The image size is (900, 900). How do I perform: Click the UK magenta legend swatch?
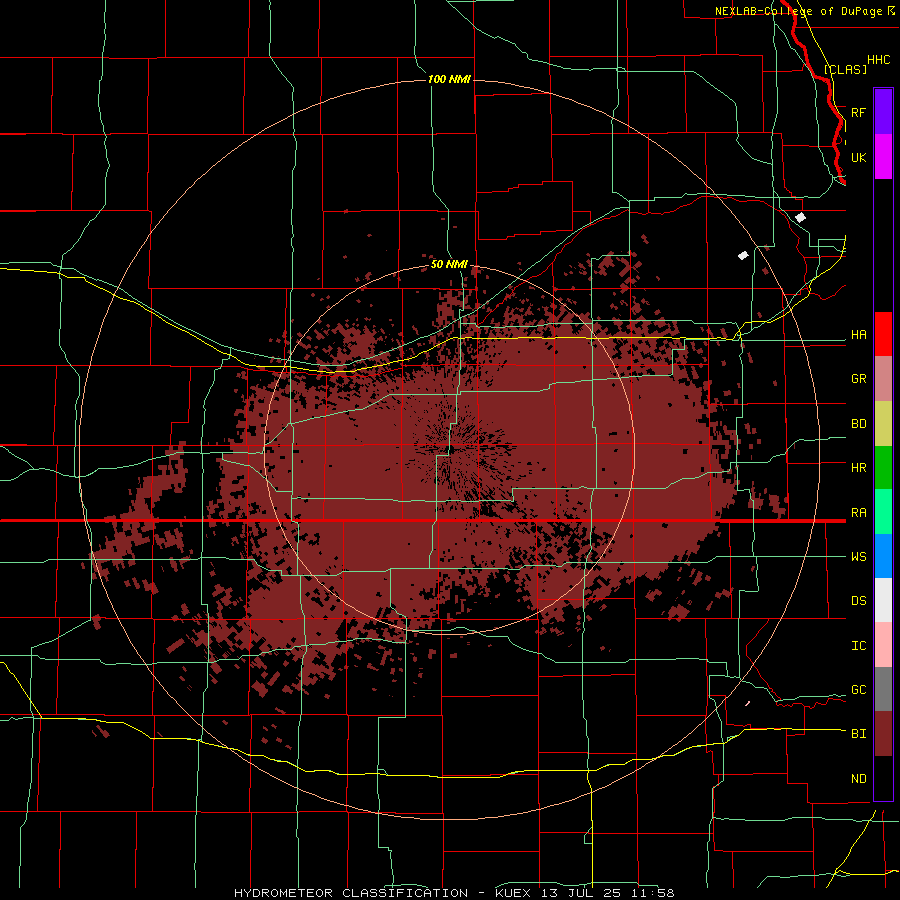pos(883,157)
